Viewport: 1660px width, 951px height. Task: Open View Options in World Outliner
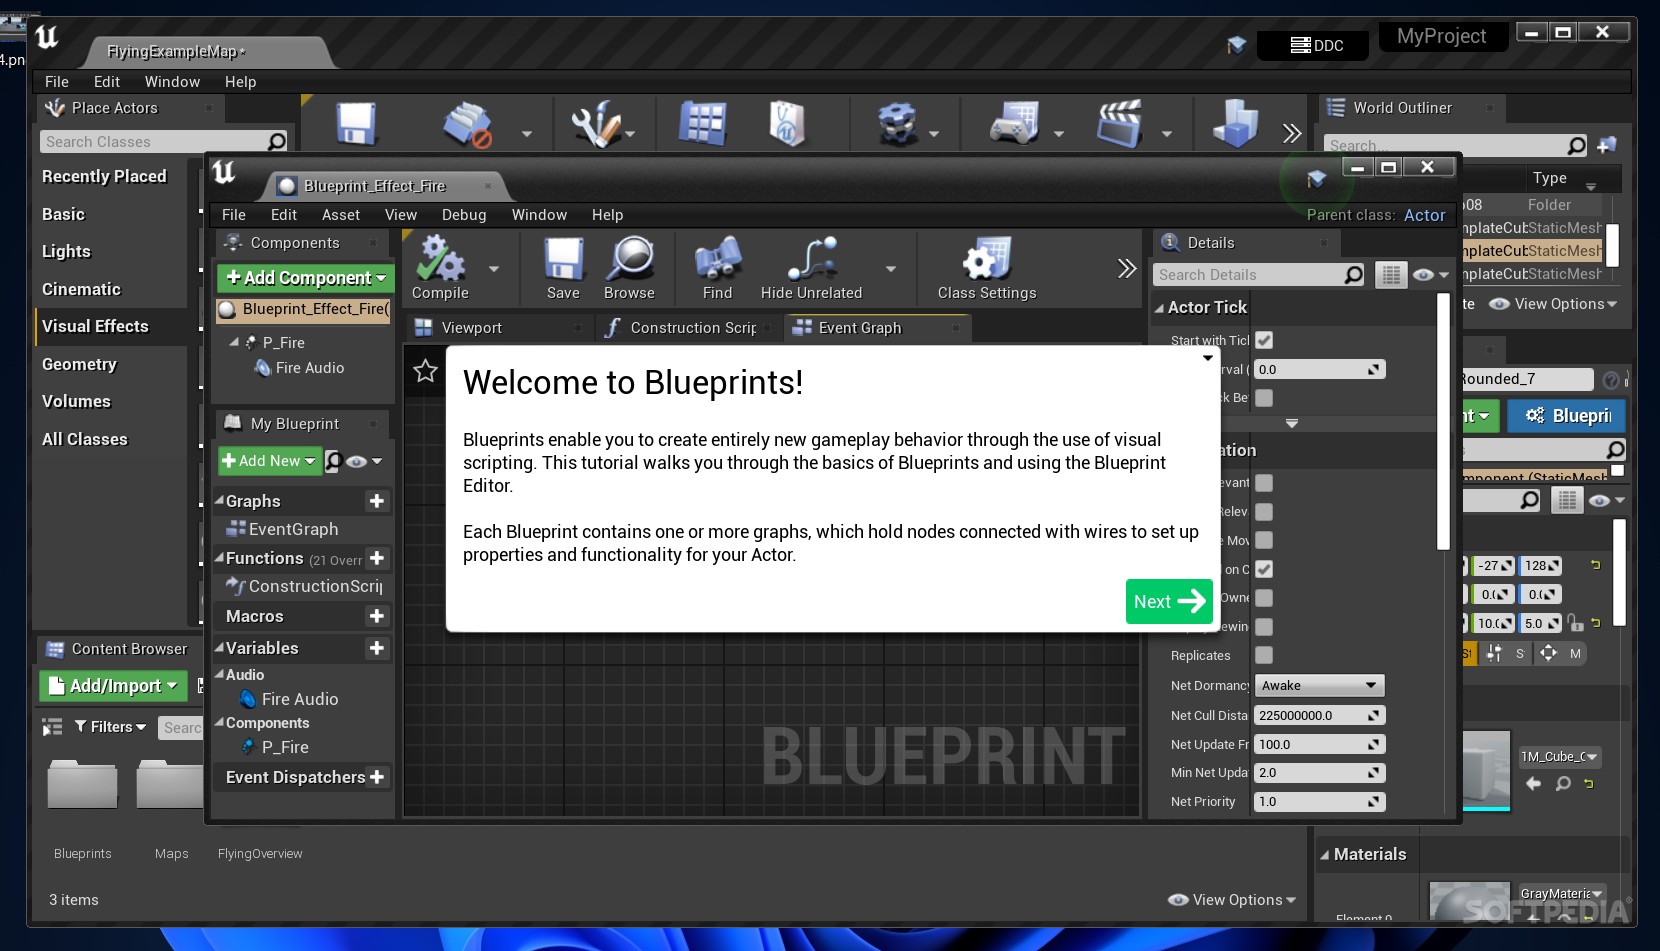pyautogui.click(x=1553, y=304)
